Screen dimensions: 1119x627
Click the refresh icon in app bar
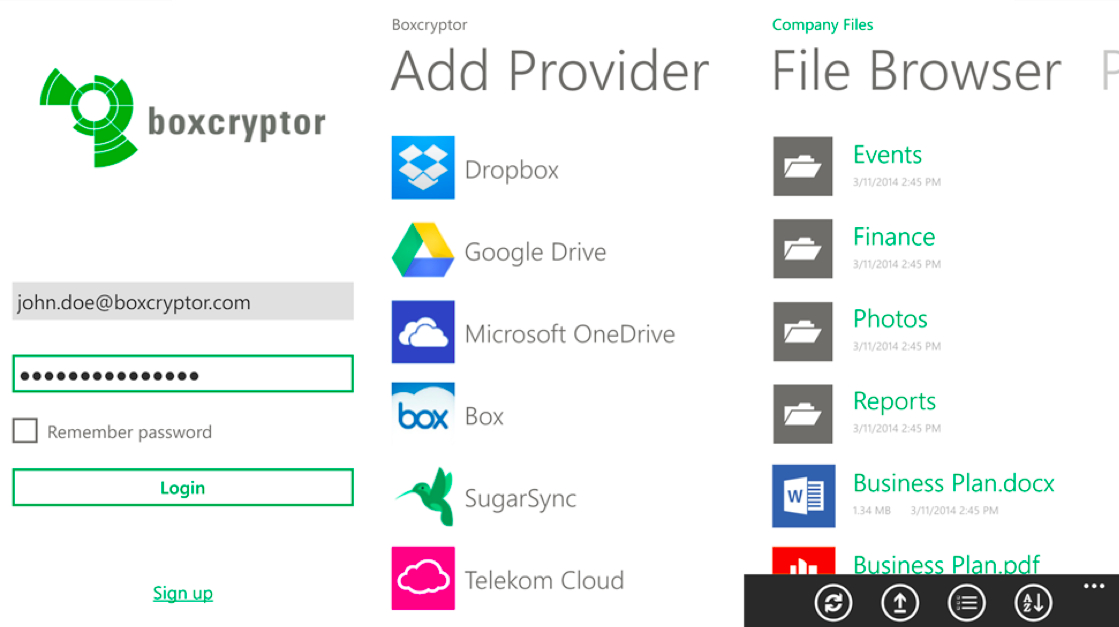pos(832,602)
